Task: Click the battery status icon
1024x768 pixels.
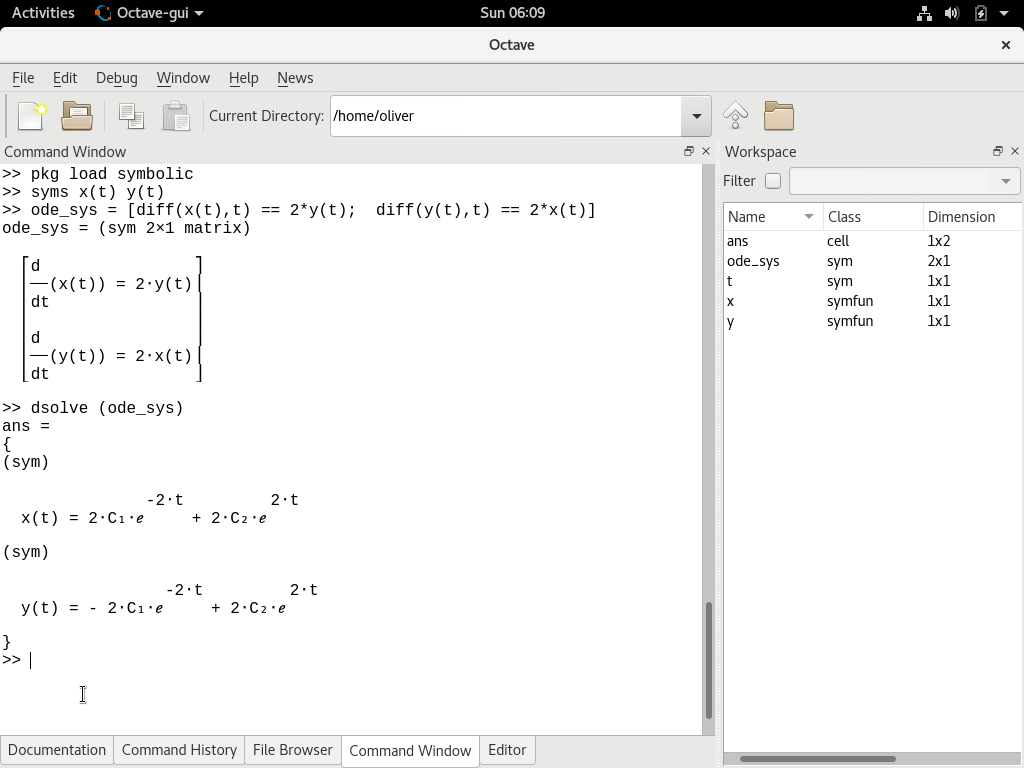Action: pyautogui.click(x=980, y=13)
